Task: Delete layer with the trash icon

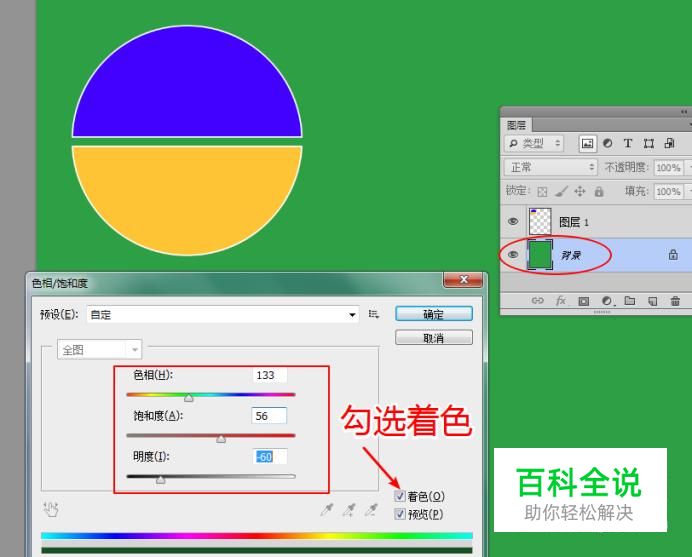Action: click(675, 301)
